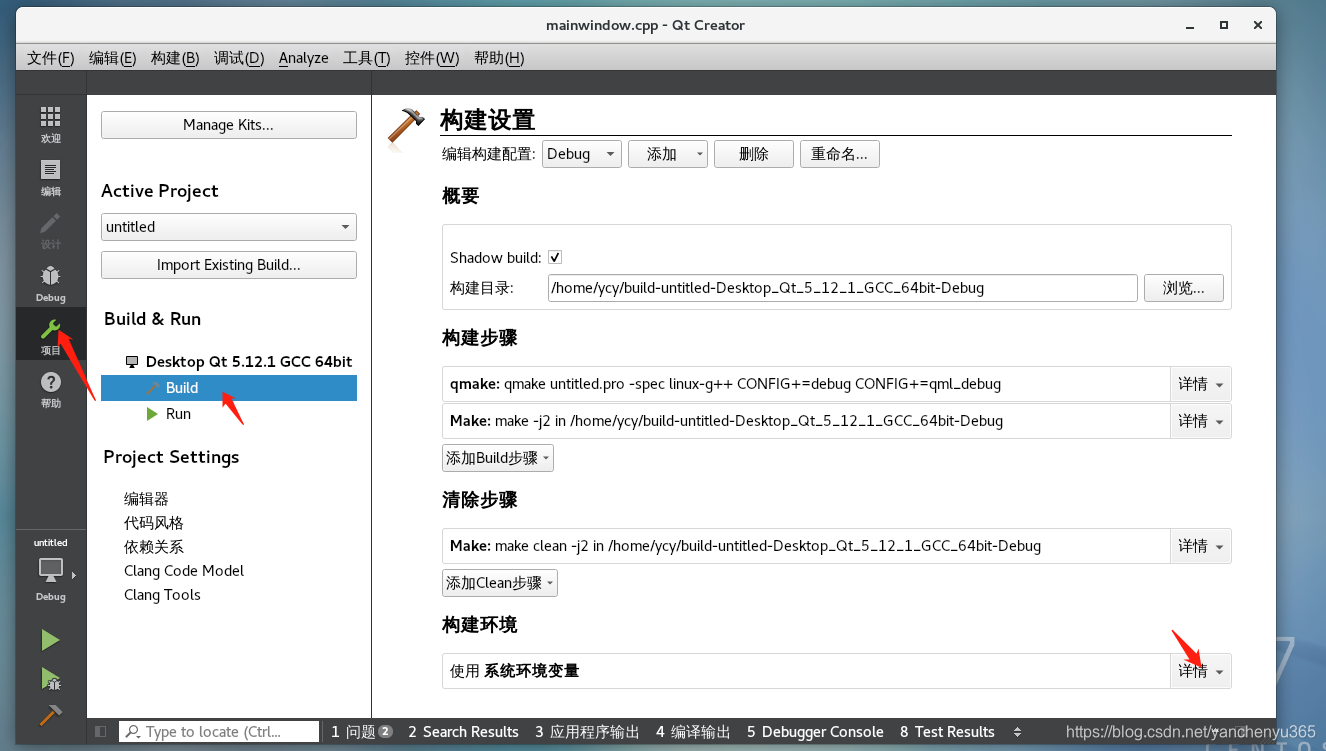
Task: Click the Manage Kits button
Action: [228, 124]
